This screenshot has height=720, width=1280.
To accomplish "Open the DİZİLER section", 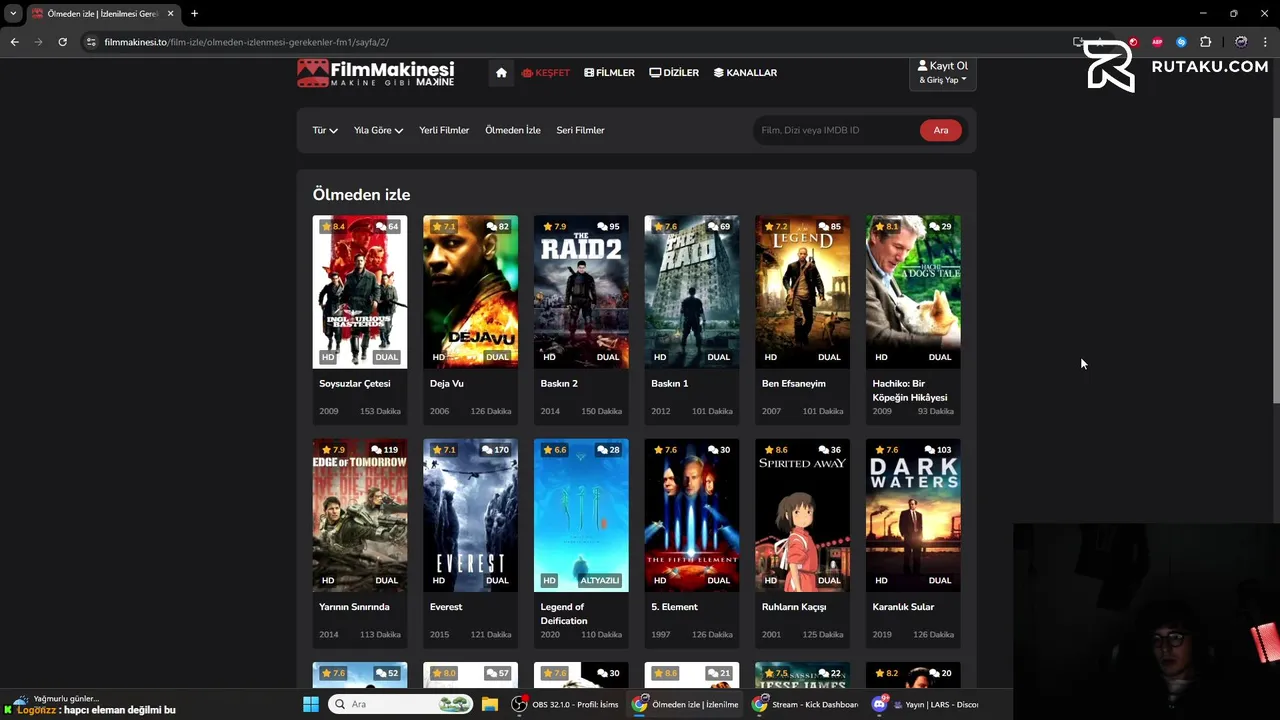I will [x=674, y=73].
